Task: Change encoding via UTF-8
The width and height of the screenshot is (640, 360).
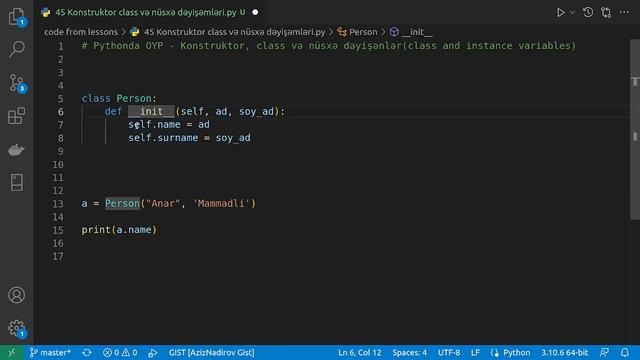Action: tap(449, 353)
